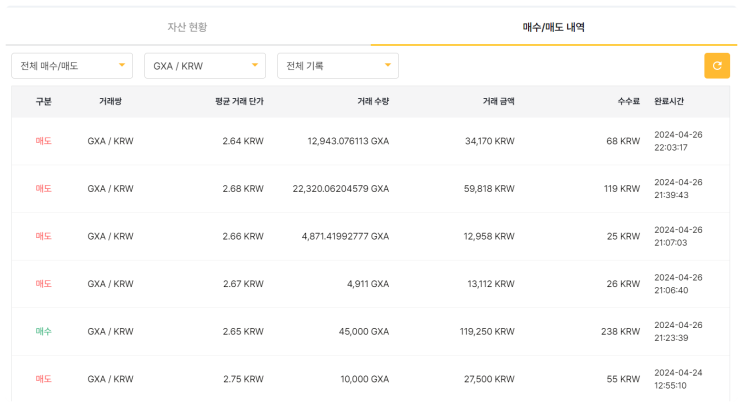Select 매도 label in the 22:03:17 row
Image resolution: width=743 pixels, height=407 pixels.
(44, 141)
